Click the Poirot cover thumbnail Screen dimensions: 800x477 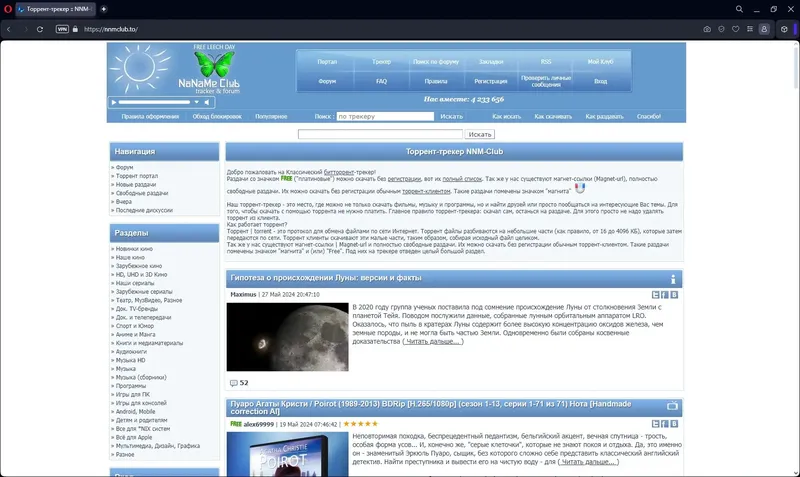pyautogui.click(x=288, y=454)
